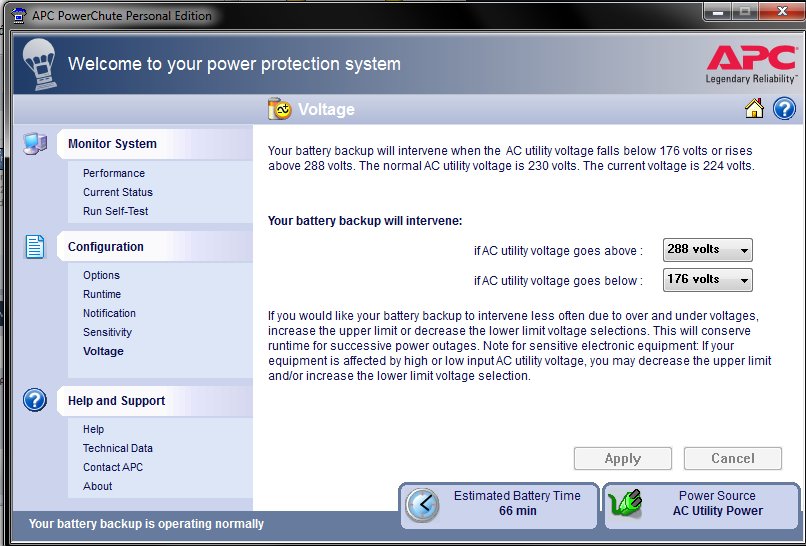View Technical Data page
806x546 pixels.
[x=118, y=448]
